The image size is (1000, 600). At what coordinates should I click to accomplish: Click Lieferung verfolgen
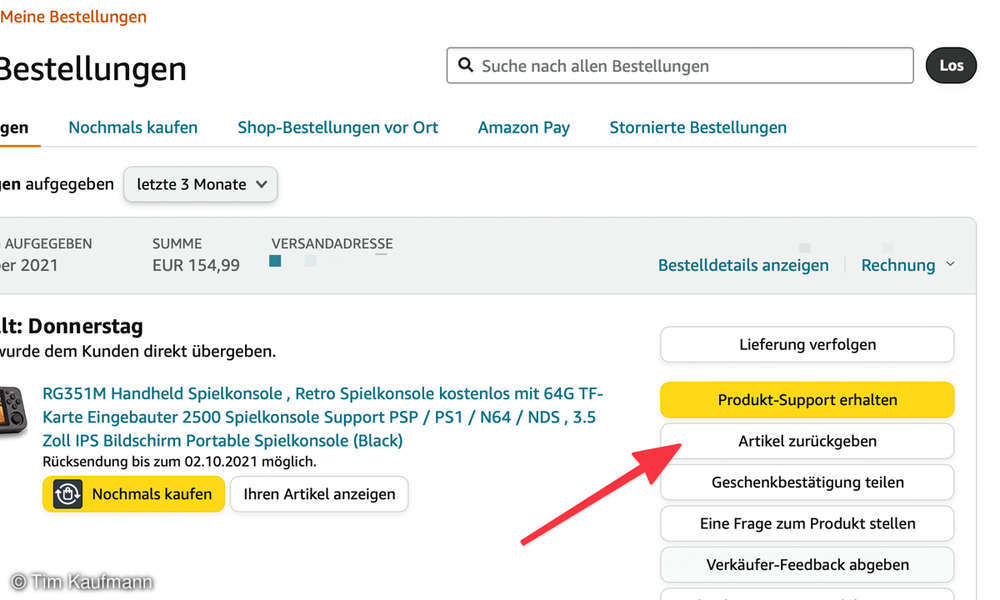coord(806,344)
